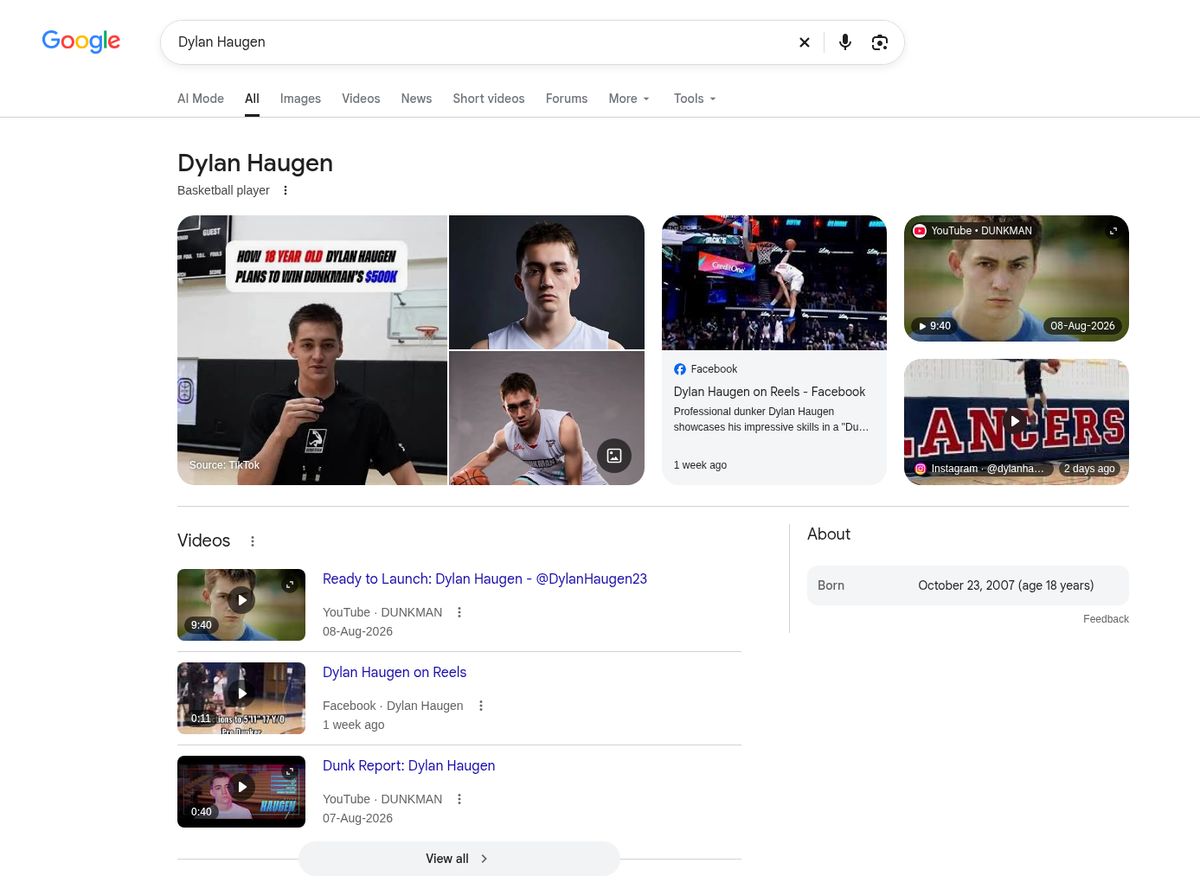The width and height of the screenshot is (1200, 895).
Task: Click the search input field
Action: [x=480, y=42]
